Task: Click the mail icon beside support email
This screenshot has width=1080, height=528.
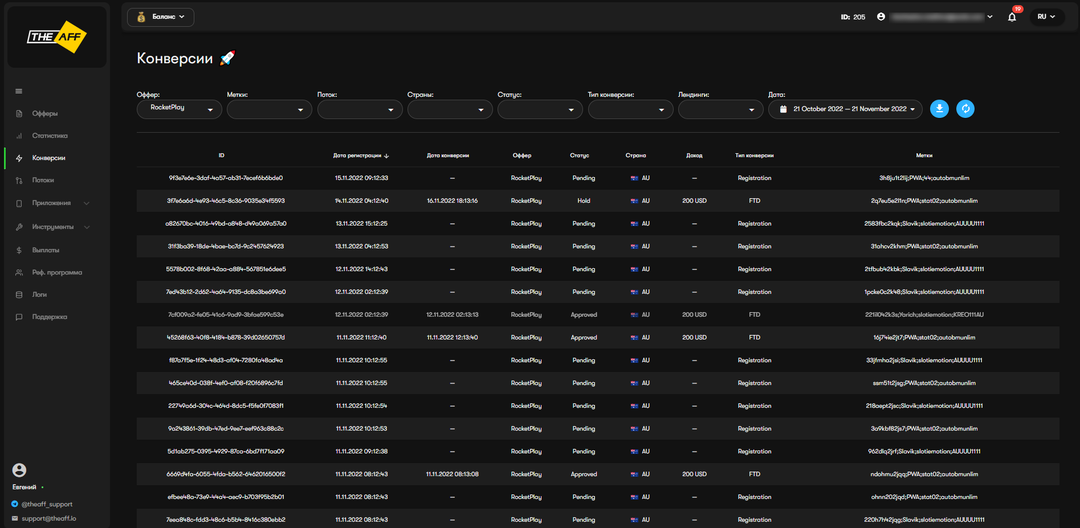Action: coord(14,519)
